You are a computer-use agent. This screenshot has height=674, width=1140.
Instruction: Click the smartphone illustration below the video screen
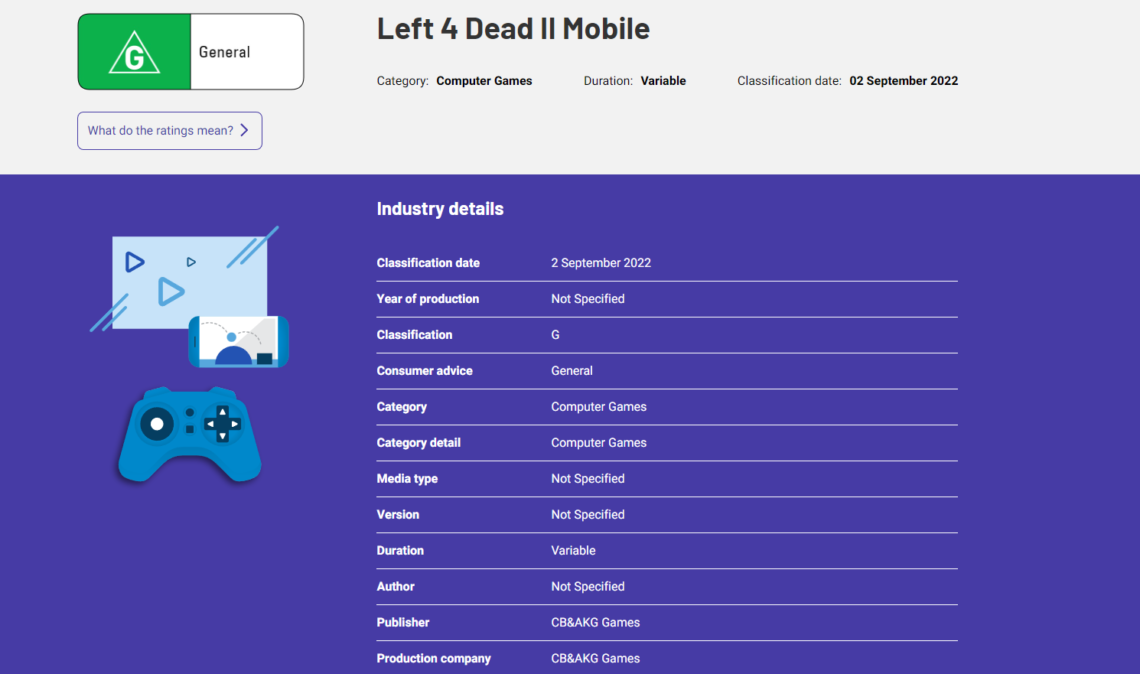tap(240, 343)
